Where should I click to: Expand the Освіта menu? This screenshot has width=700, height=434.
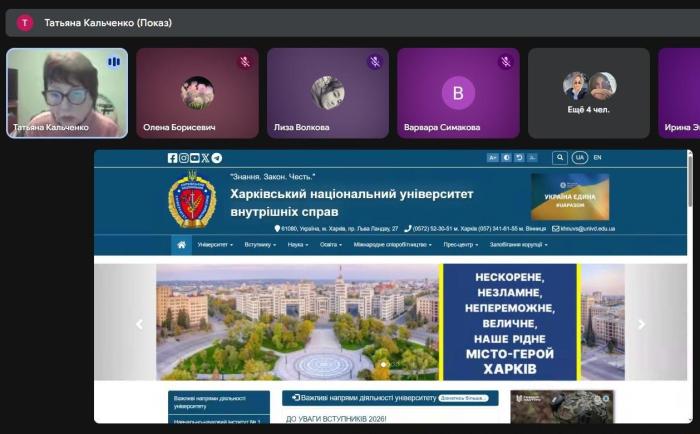[x=331, y=245]
